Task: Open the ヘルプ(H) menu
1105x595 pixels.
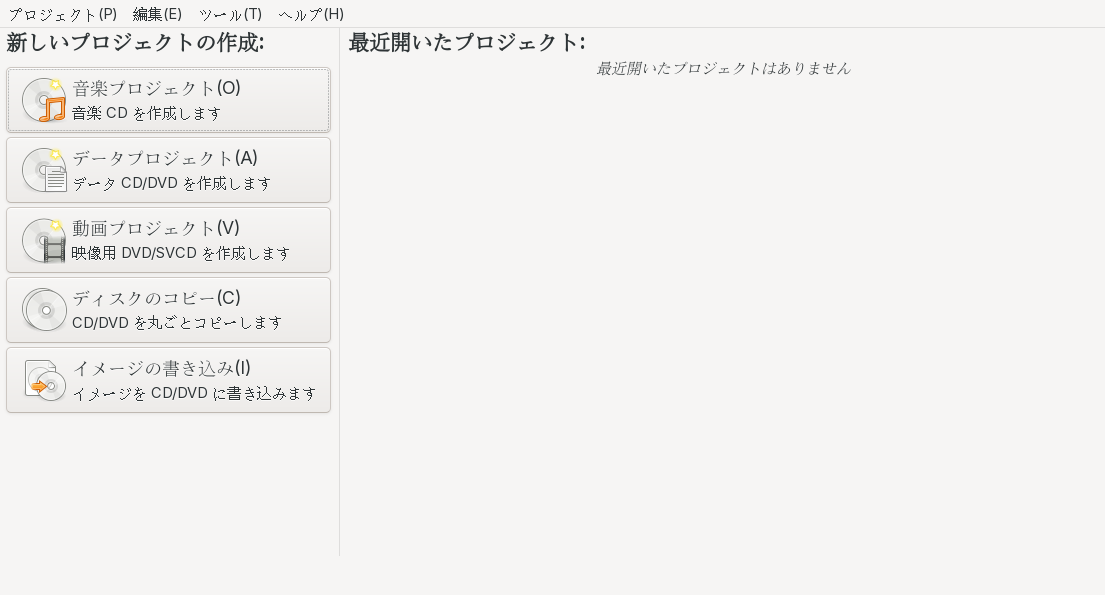Action: point(311,14)
